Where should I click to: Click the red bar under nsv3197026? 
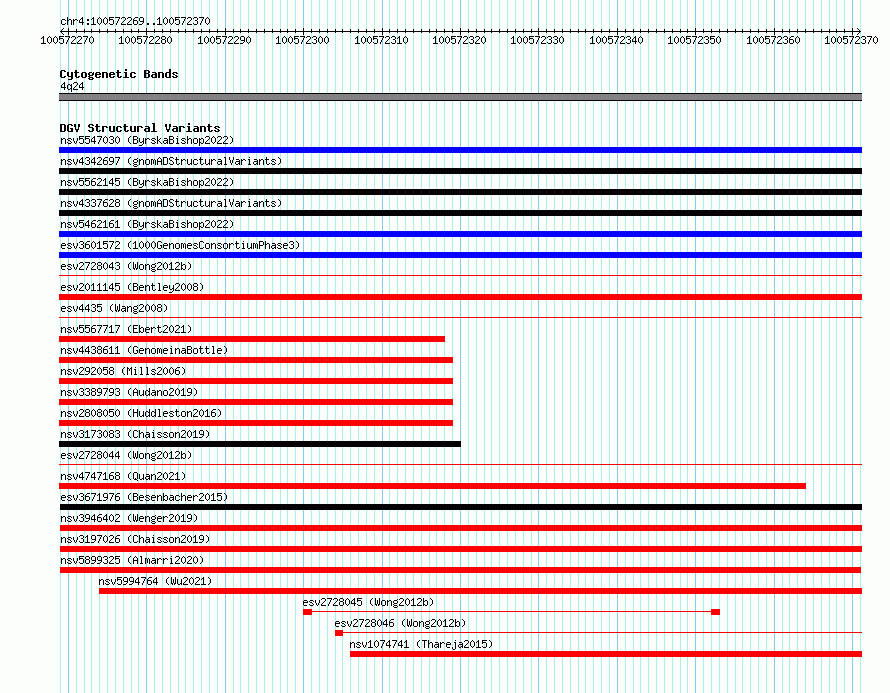pos(460,549)
